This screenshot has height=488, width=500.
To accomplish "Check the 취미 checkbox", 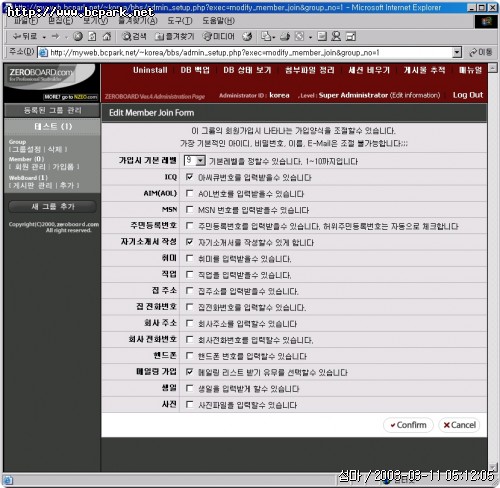I will pos(189,258).
